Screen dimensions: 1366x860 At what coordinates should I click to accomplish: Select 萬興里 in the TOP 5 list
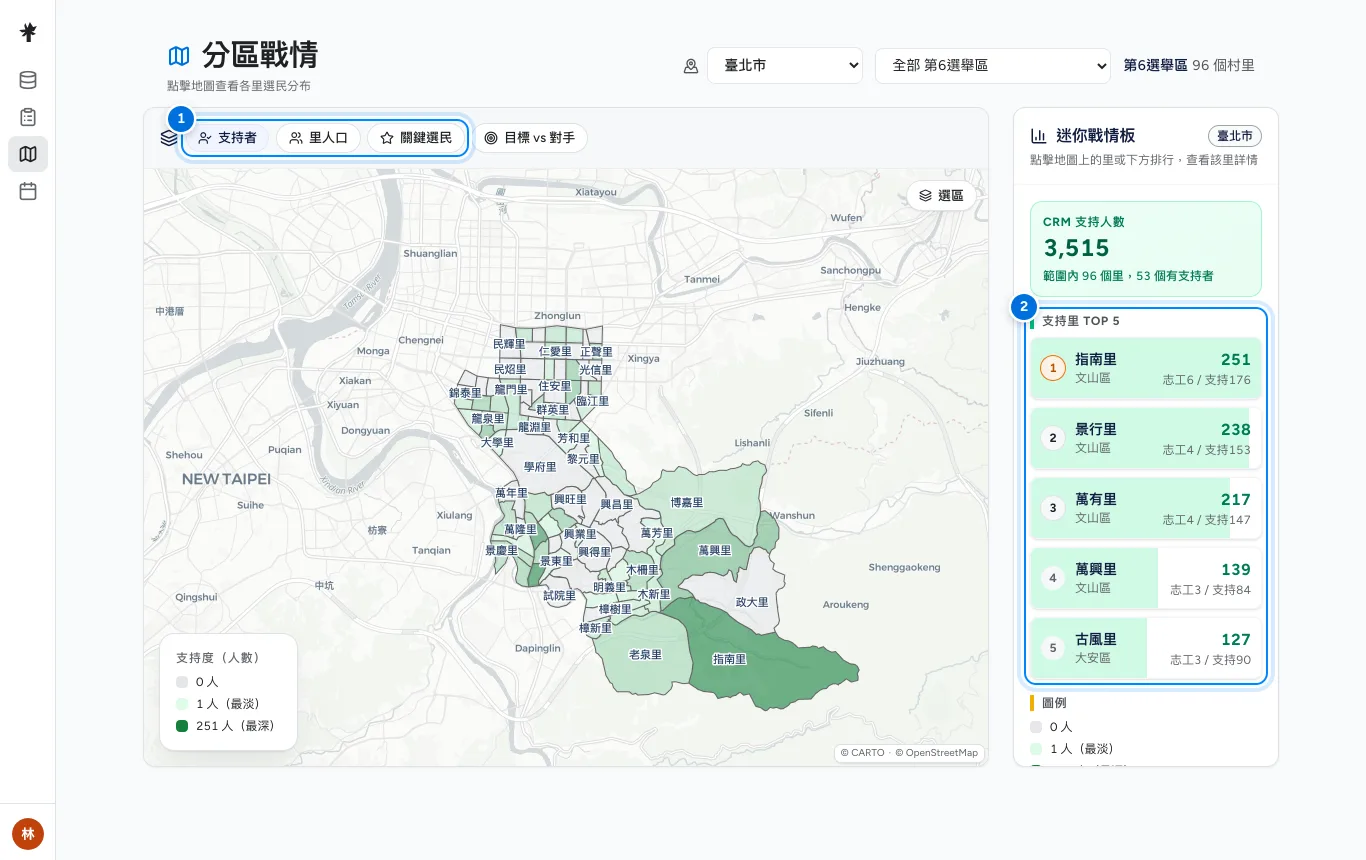pyautogui.click(x=1146, y=579)
